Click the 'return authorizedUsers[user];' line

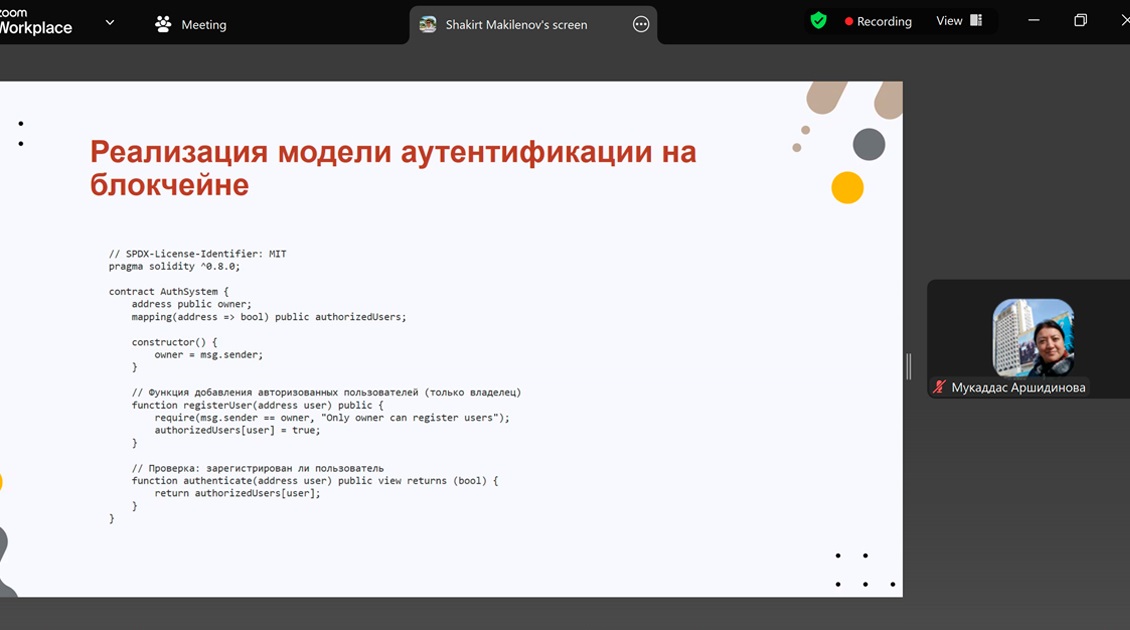[x=237, y=493]
